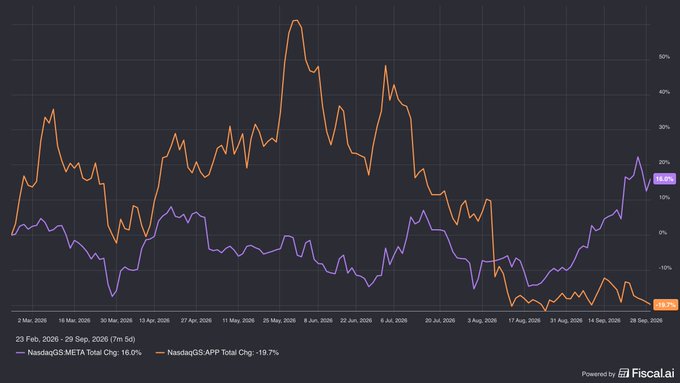This screenshot has height=383, width=680.
Task: Click the purple 16.0% end value badge
Action: pos(664,179)
